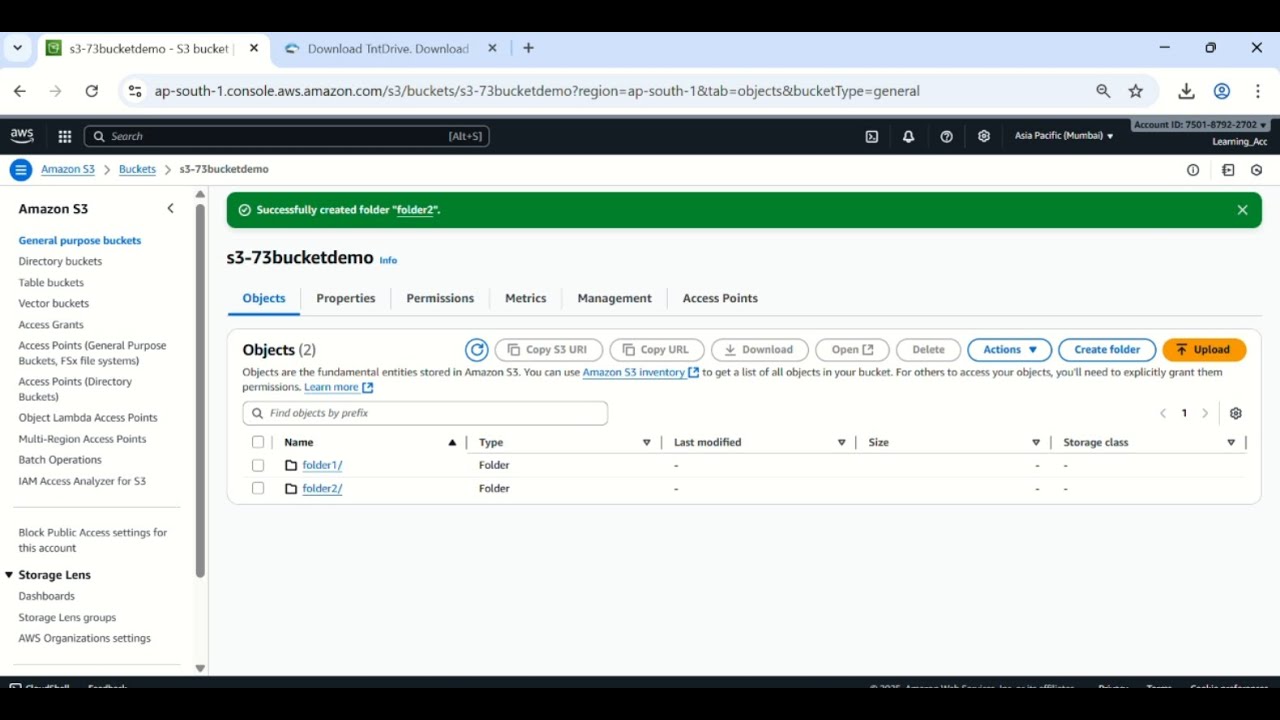Open Chrome profile avatar

point(1222,91)
